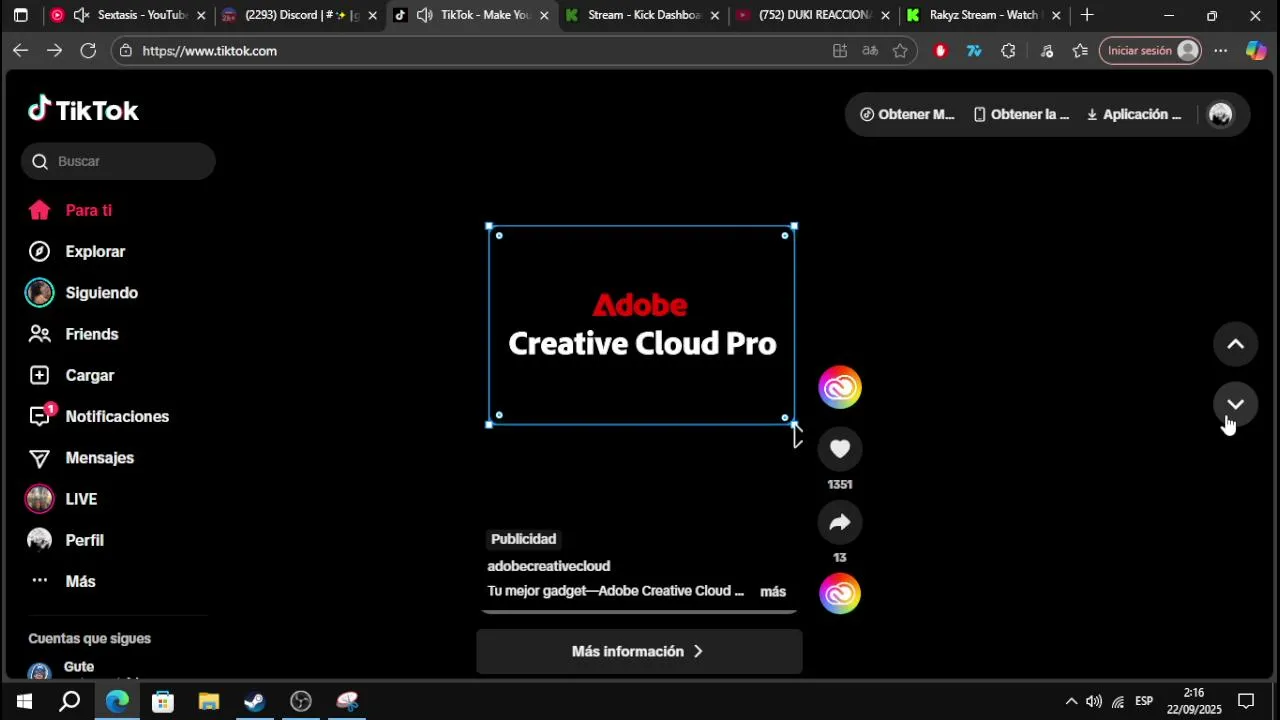Click Aplicación download button

tap(1134, 114)
